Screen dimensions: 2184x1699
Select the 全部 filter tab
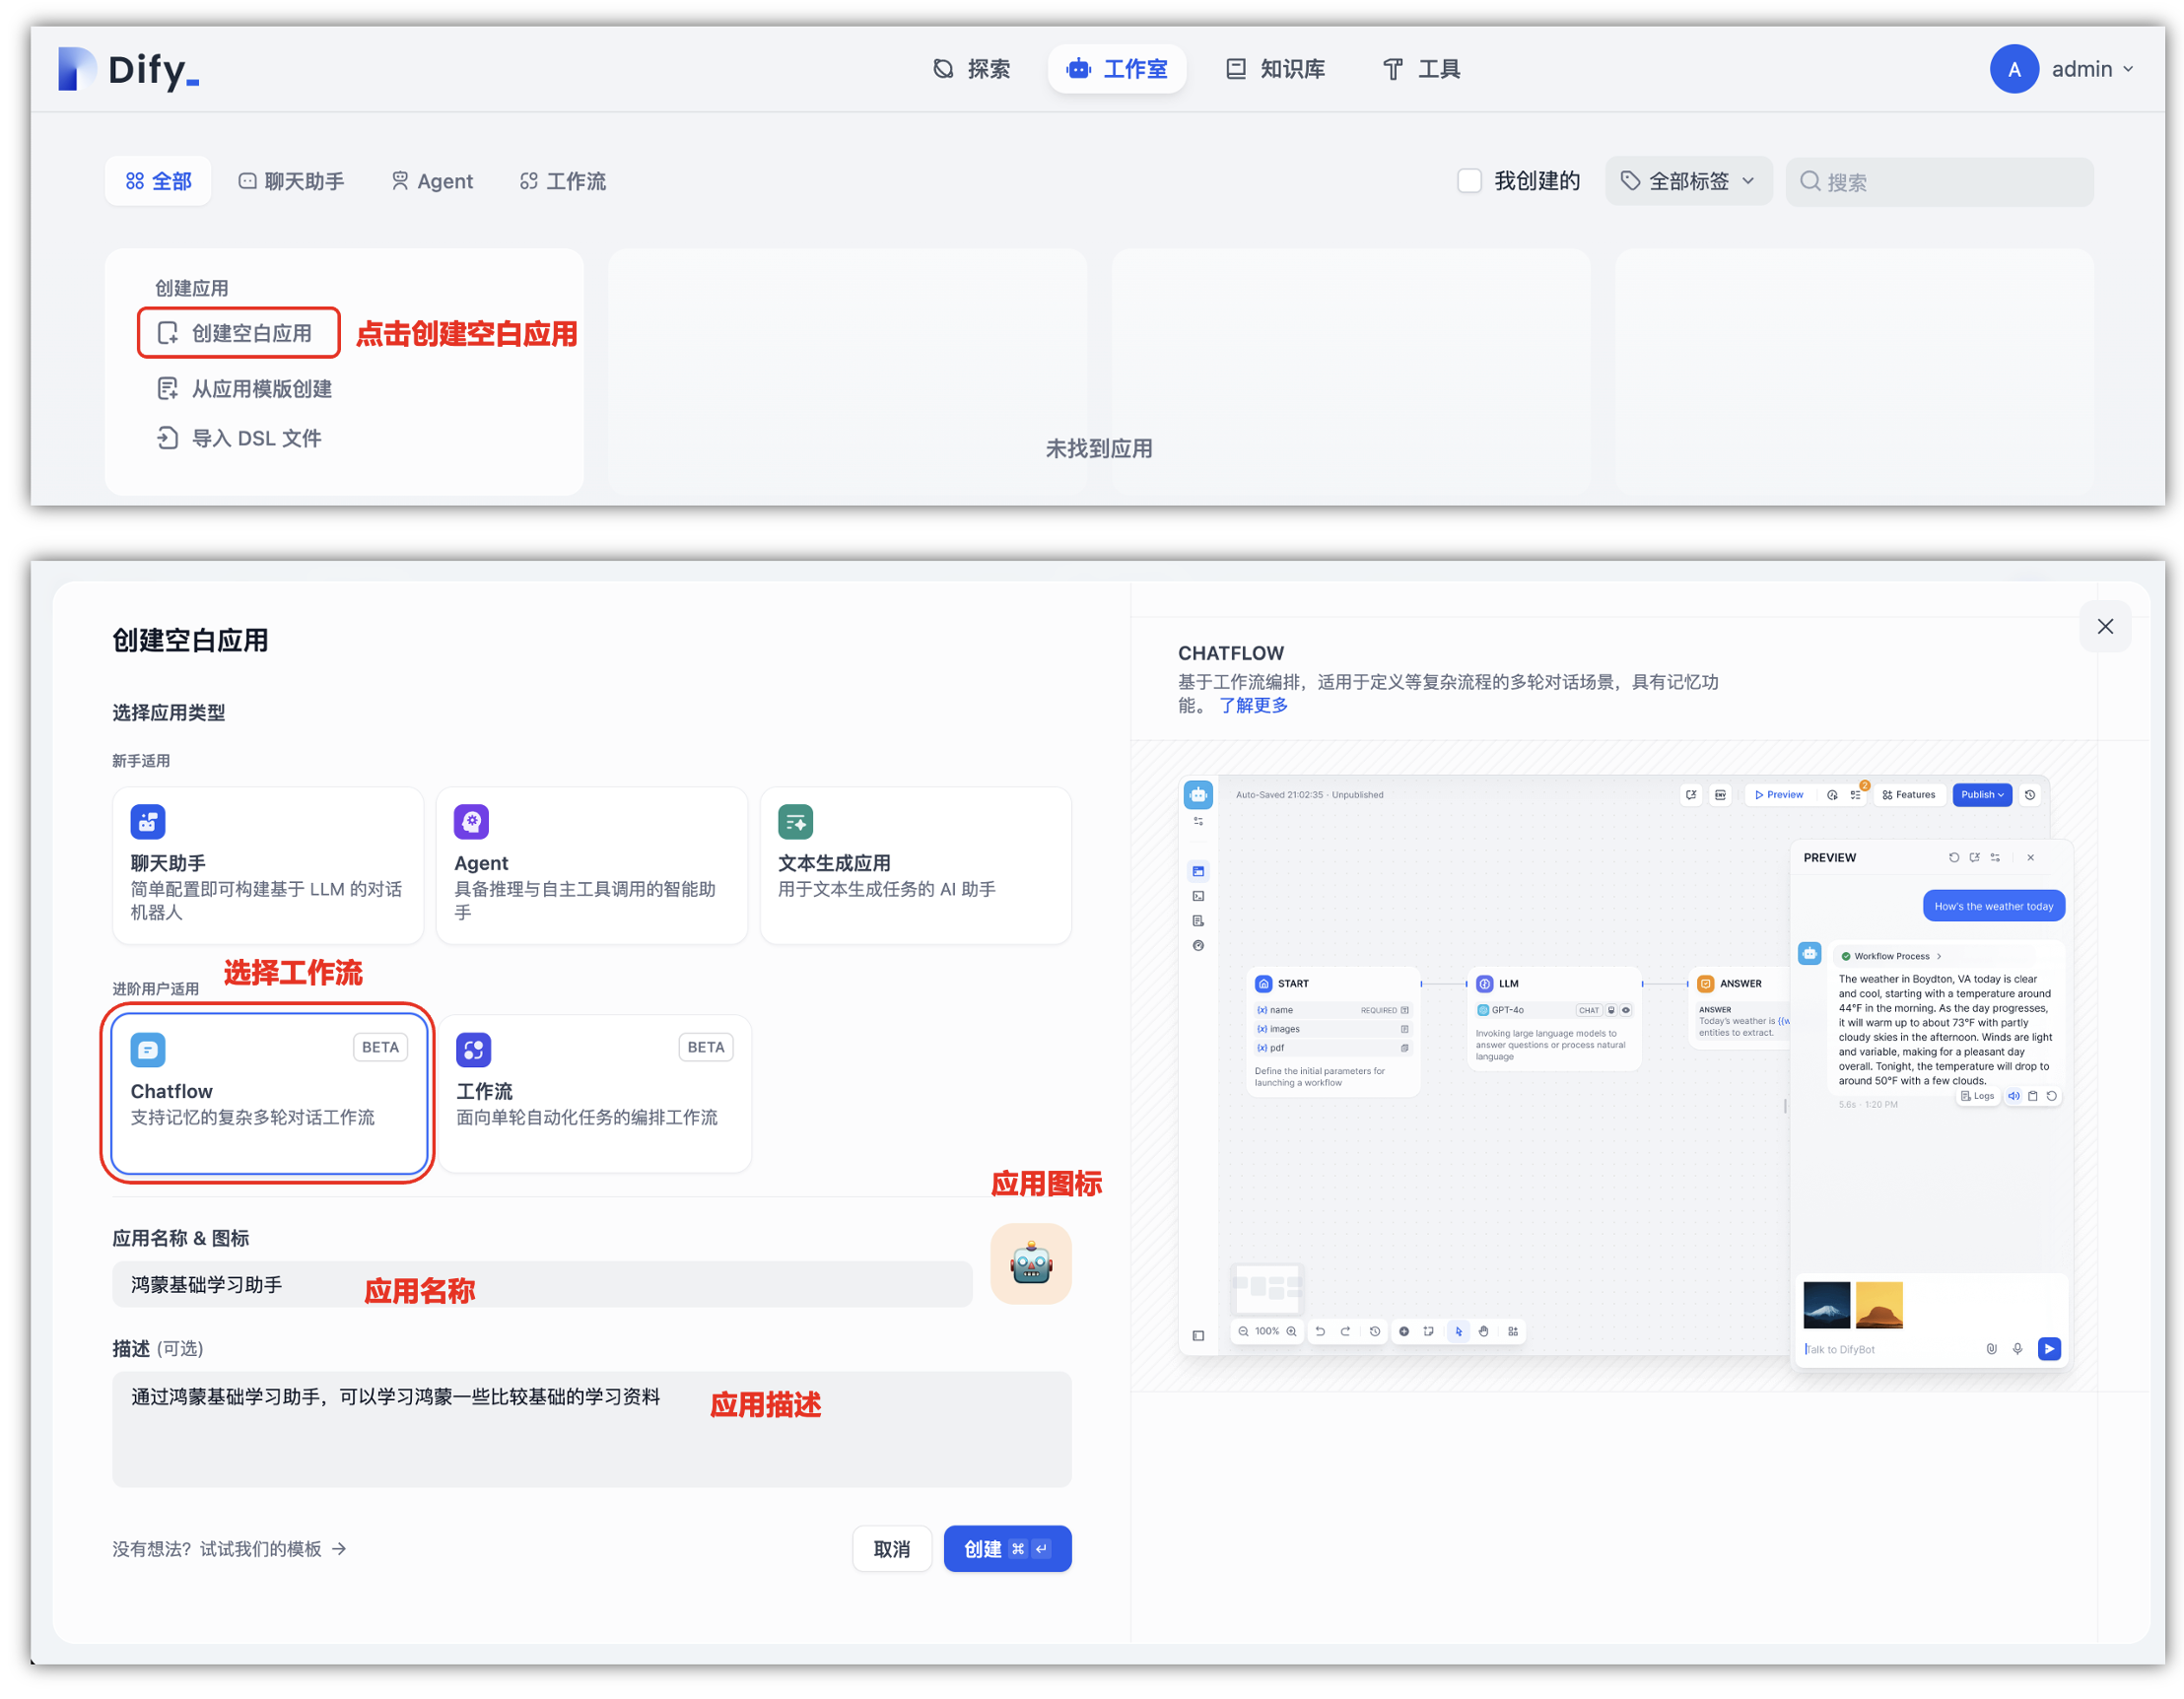point(158,181)
